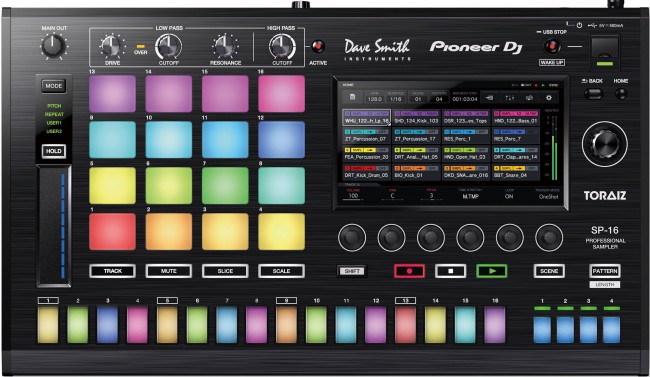This screenshot has width=650, height=377.
Task: Click the MUTE button
Action: pos(169,271)
